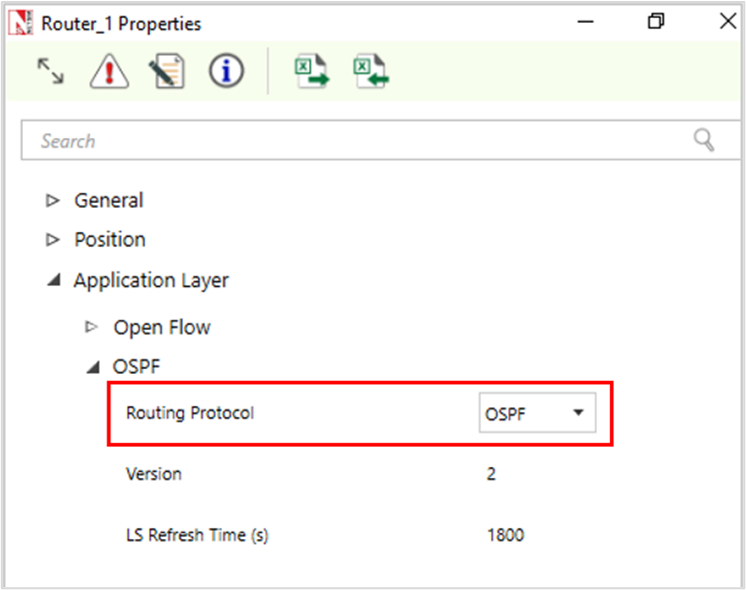746x590 pixels.
Task: Click the blue information icon
Action: [x=226, y=71]
